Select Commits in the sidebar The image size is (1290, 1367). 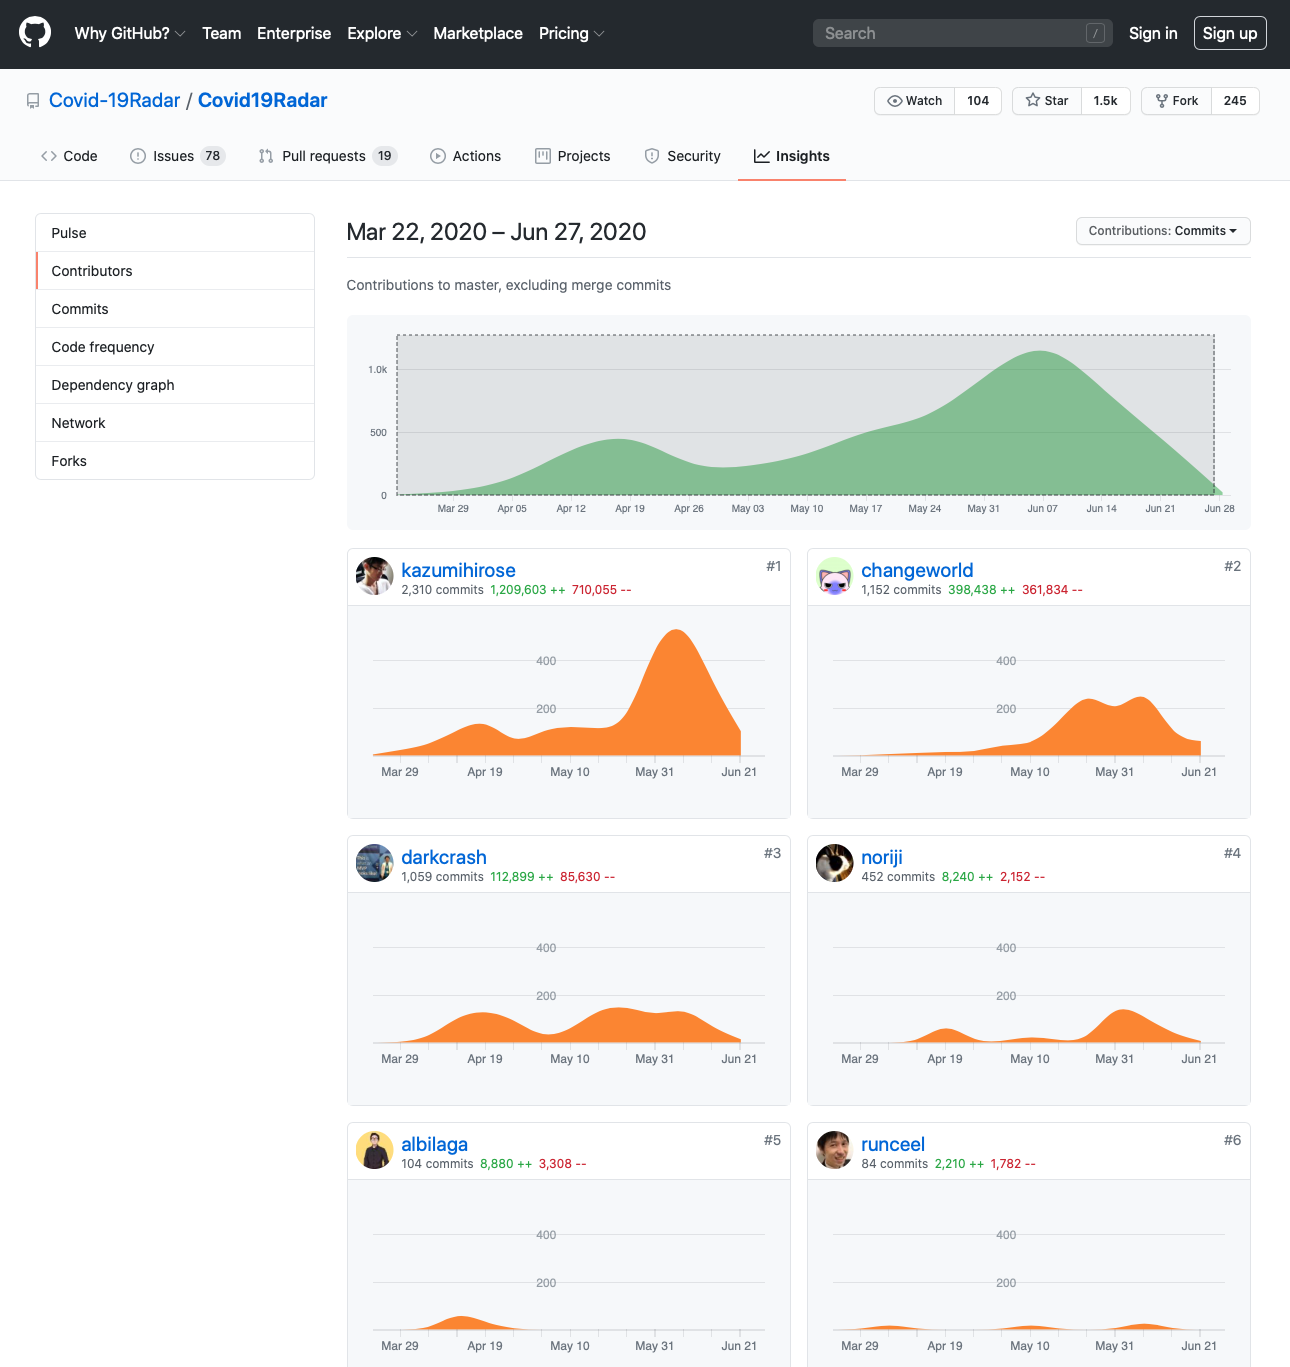175,309
